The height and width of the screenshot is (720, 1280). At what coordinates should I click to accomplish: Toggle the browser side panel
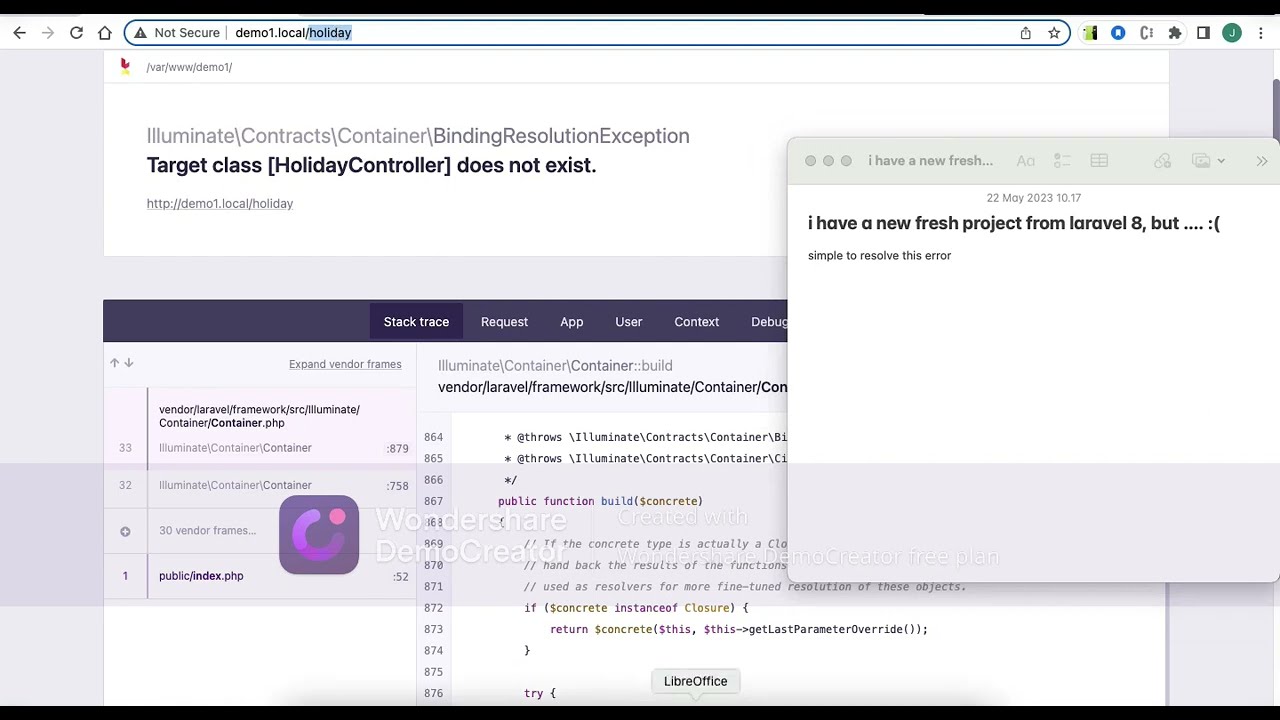click(x=1203, y=33)
